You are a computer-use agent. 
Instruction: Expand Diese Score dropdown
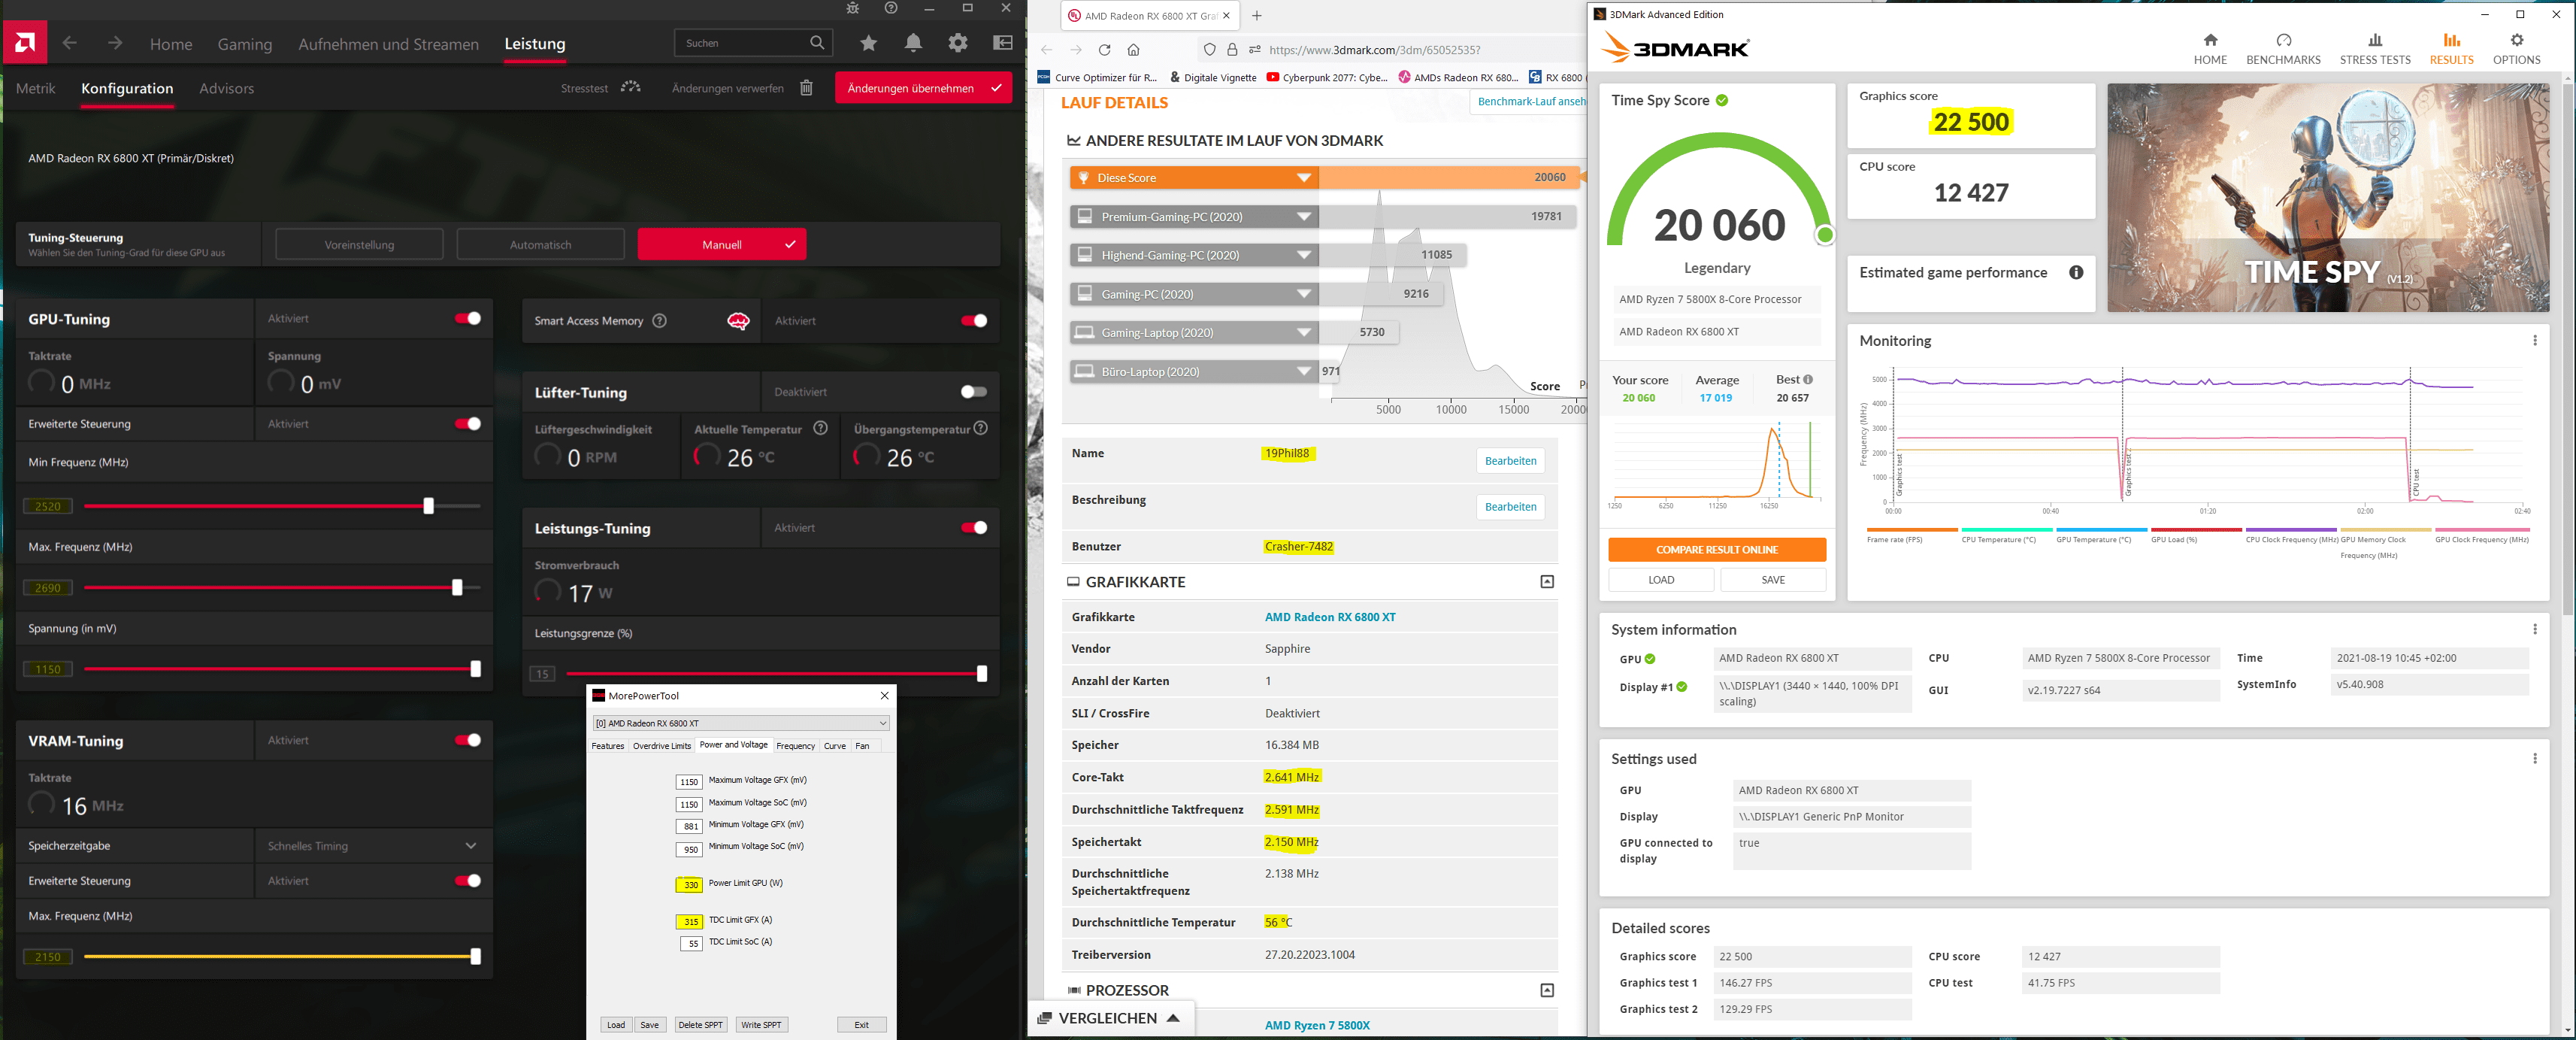pos(1304,178)
